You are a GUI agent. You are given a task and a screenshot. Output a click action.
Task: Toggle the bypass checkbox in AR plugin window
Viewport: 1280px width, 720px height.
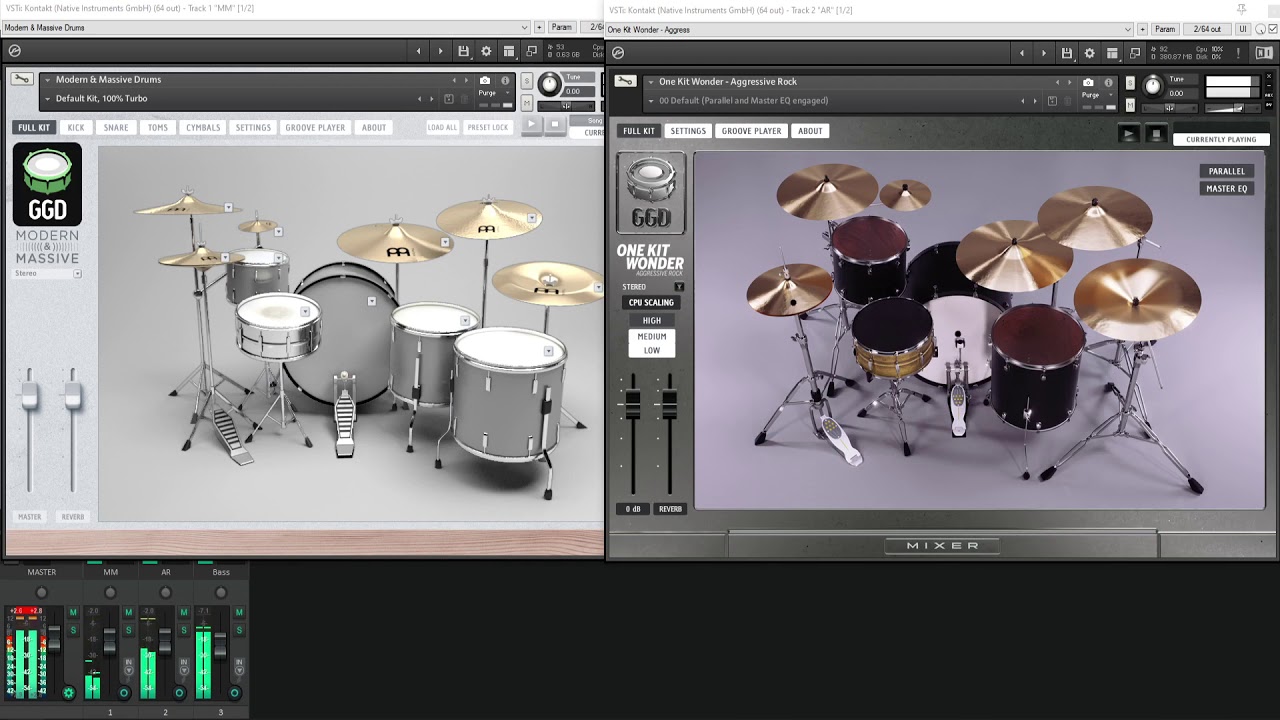pos(1272,29)
